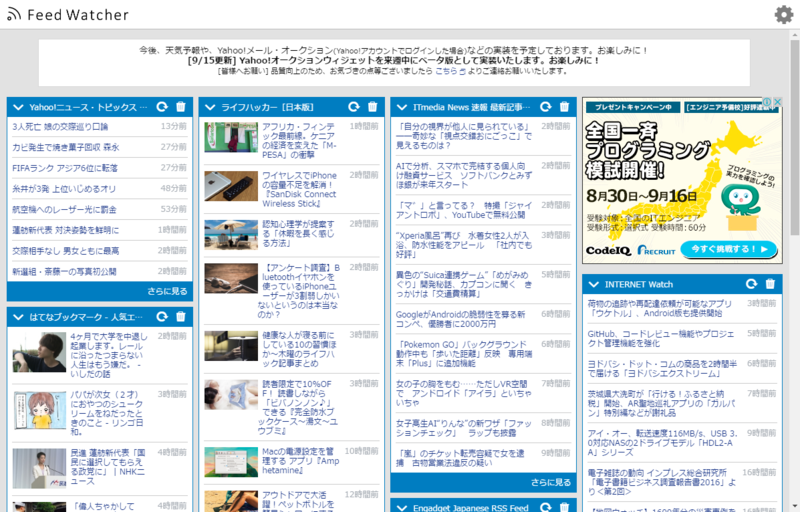Image resolution: width=800 pixels, height=512 pixels.
Task: Click the パパが次女 manga thumbnail
Action: click(40, 411)
